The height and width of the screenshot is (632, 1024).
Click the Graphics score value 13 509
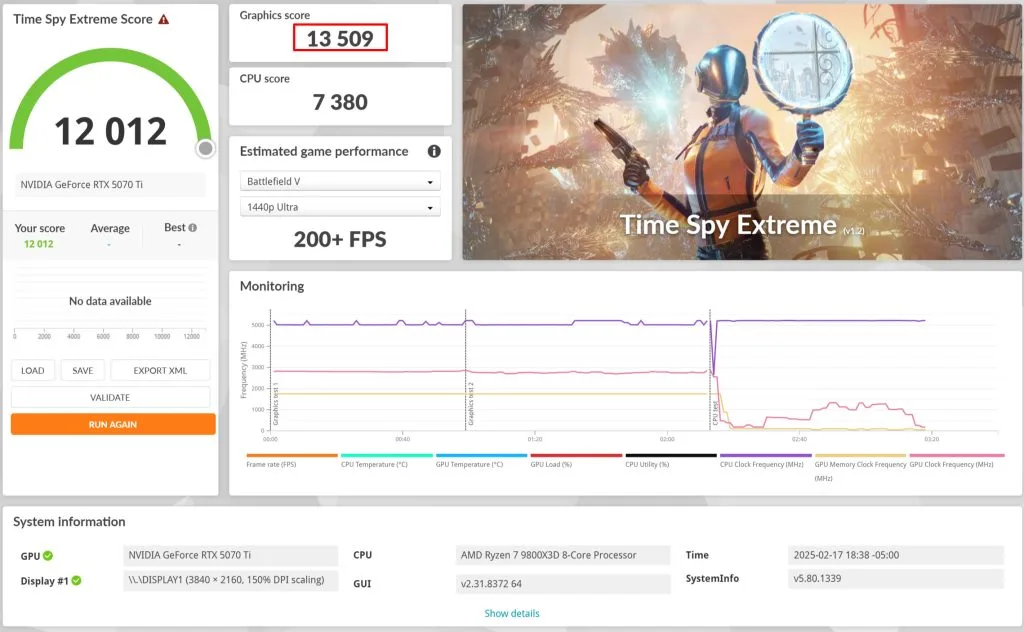(x=340, y=39)
